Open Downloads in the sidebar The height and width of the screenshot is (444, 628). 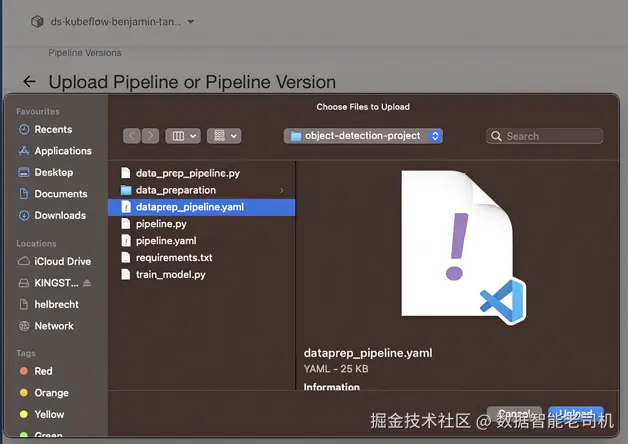tap(52, 215)
